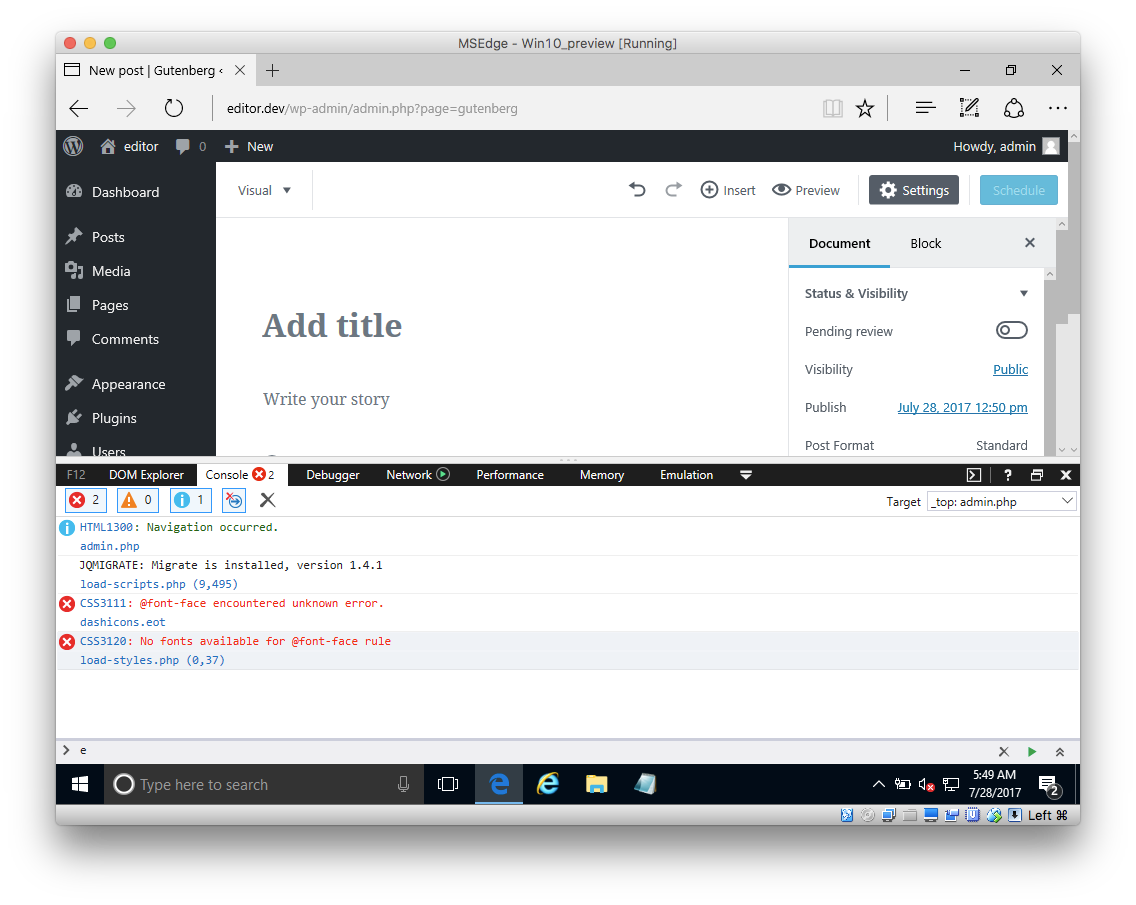Image resolution: width=1136 pixels, height=905 pixels.
Task: Collapse the Status & Visibility section
Action: (1023, 293)
